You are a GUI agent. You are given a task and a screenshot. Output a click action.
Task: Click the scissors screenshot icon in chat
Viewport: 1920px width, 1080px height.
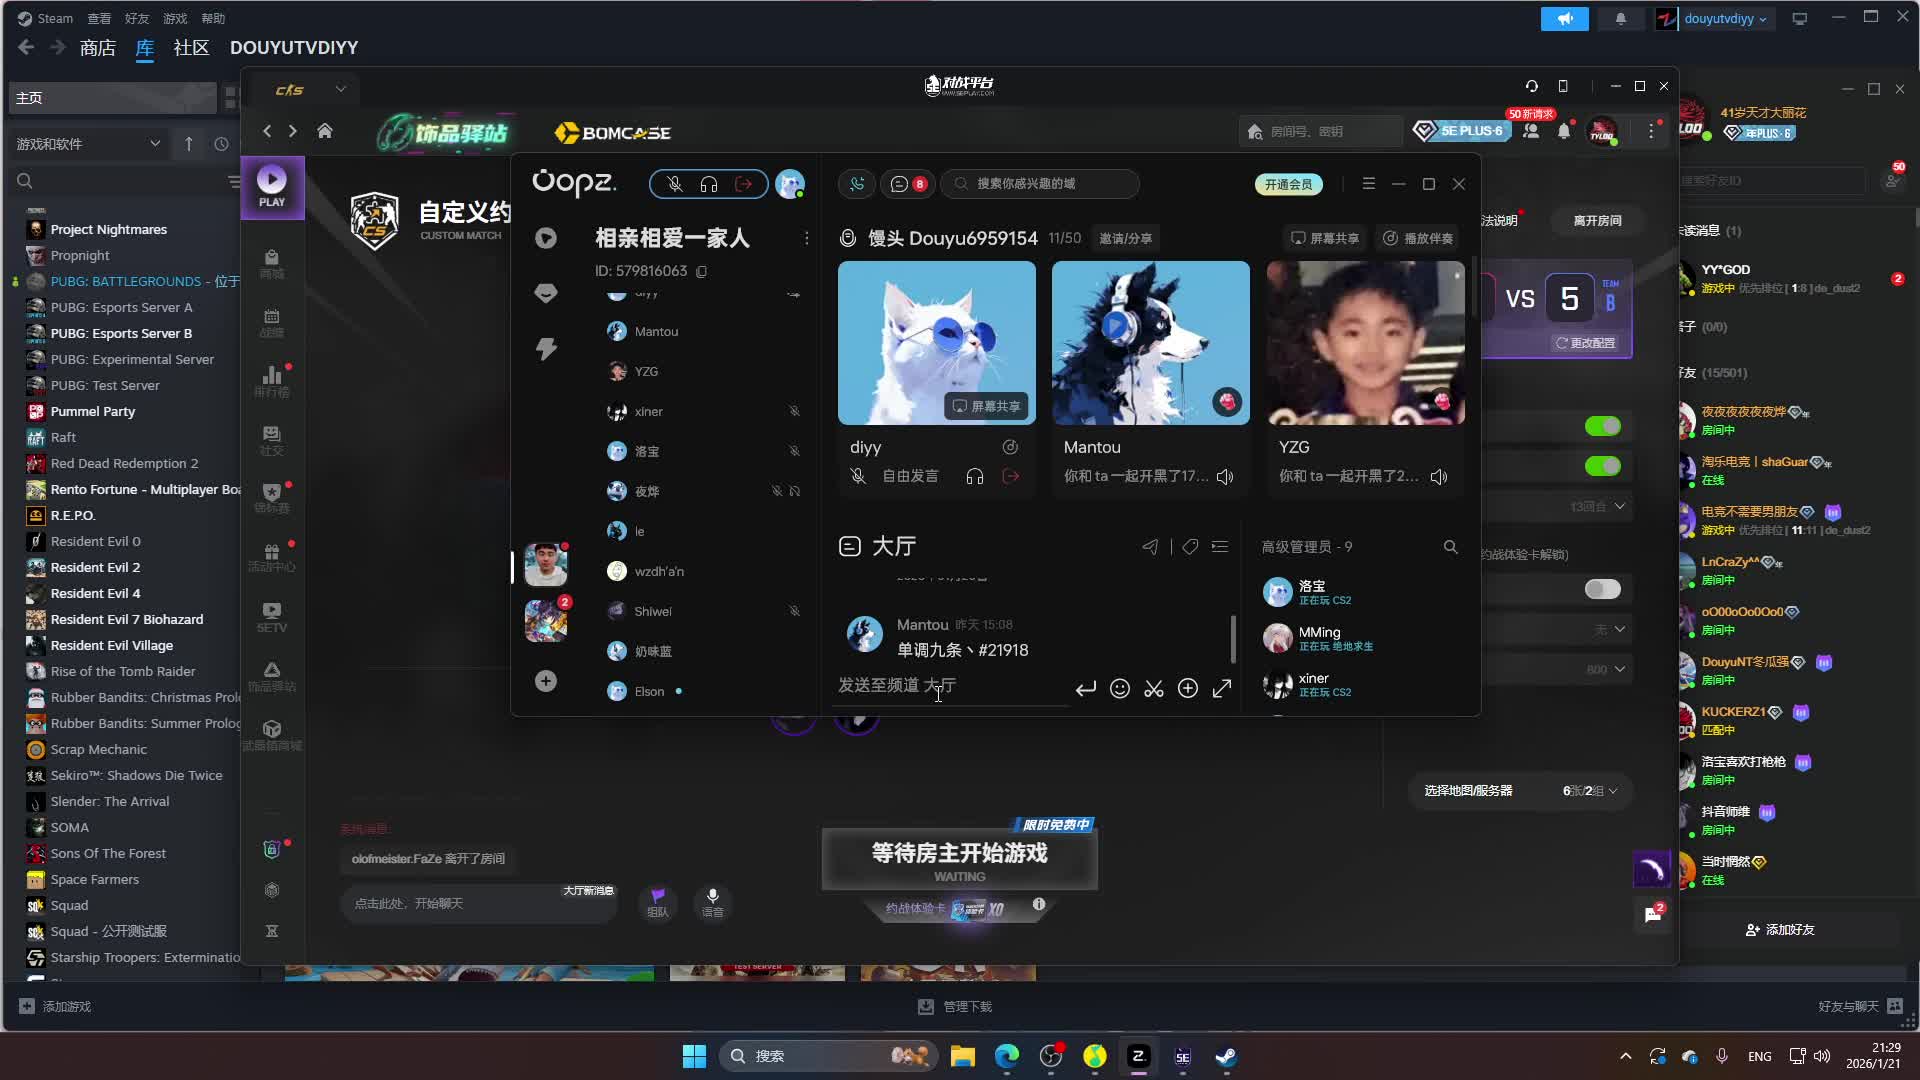point(1154,689)
